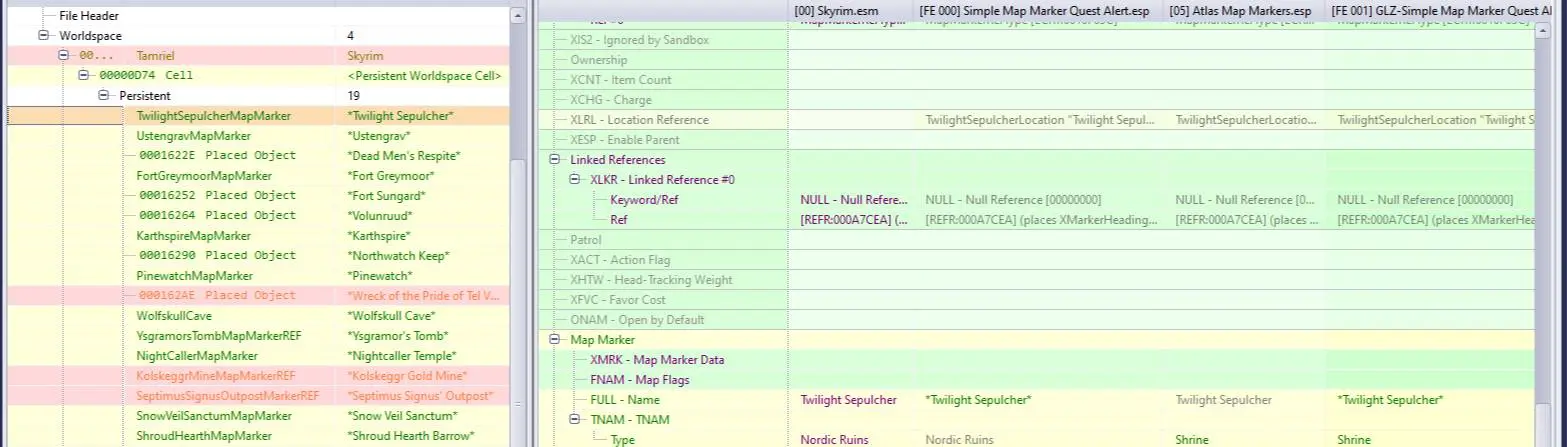Image resolution: width=1567 pixels, height=447 pixels.
Task: Select the Ownership row label
Action: pyautogui.click(x=598, y=60)
